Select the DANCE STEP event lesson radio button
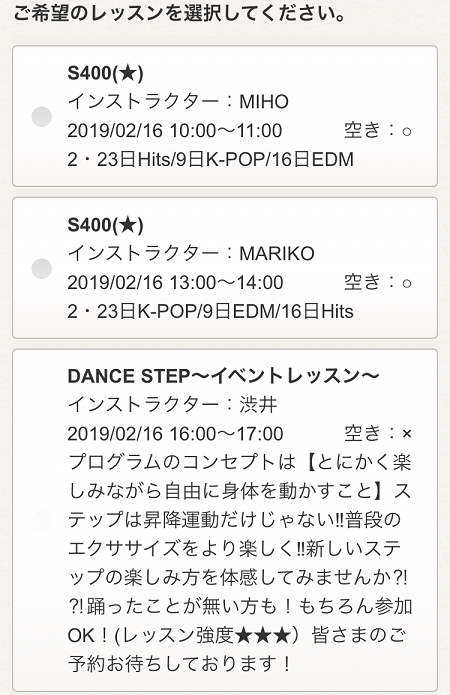 coord(42,520)
